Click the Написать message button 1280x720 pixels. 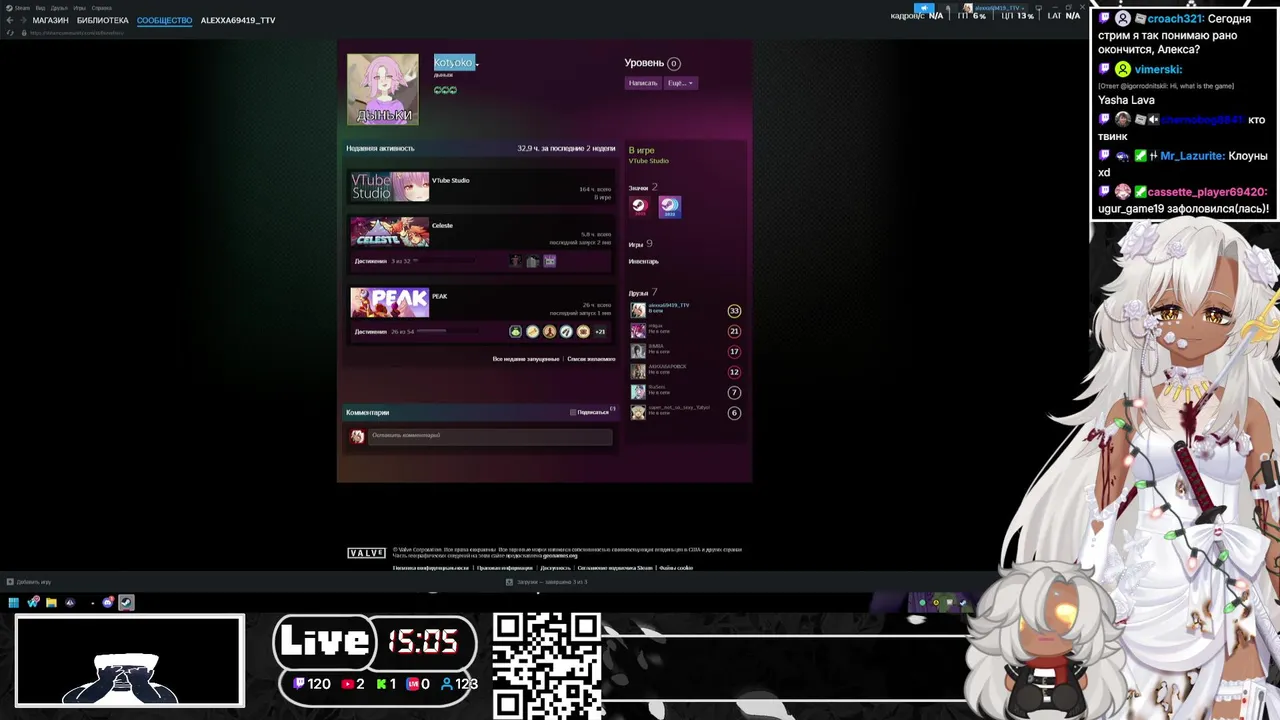pos(643,83)
